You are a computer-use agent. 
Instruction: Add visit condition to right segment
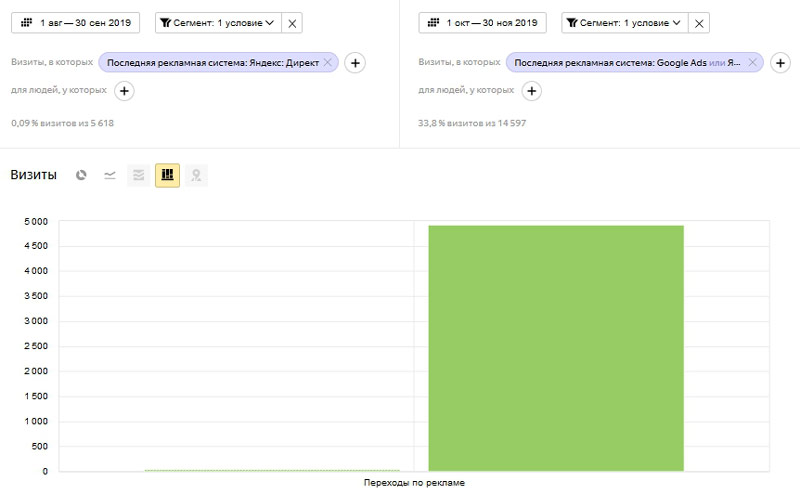point(778,63)
